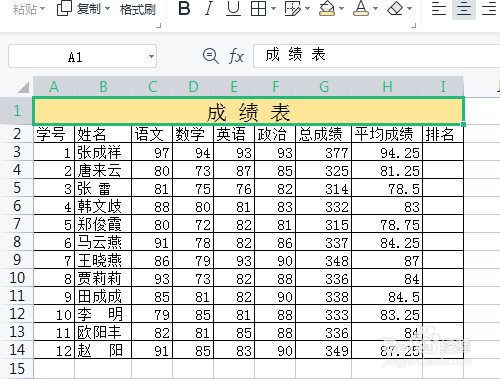Click header cell 英语
Viewport: 500px width, 379px height.
pyautogui.click(x=234, y=134)
